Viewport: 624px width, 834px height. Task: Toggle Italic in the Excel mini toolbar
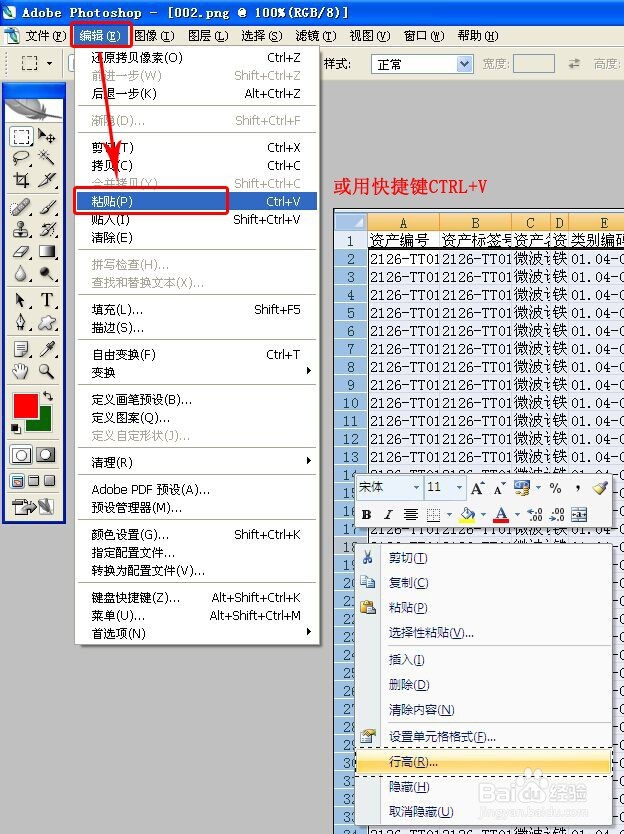[388, 514]
